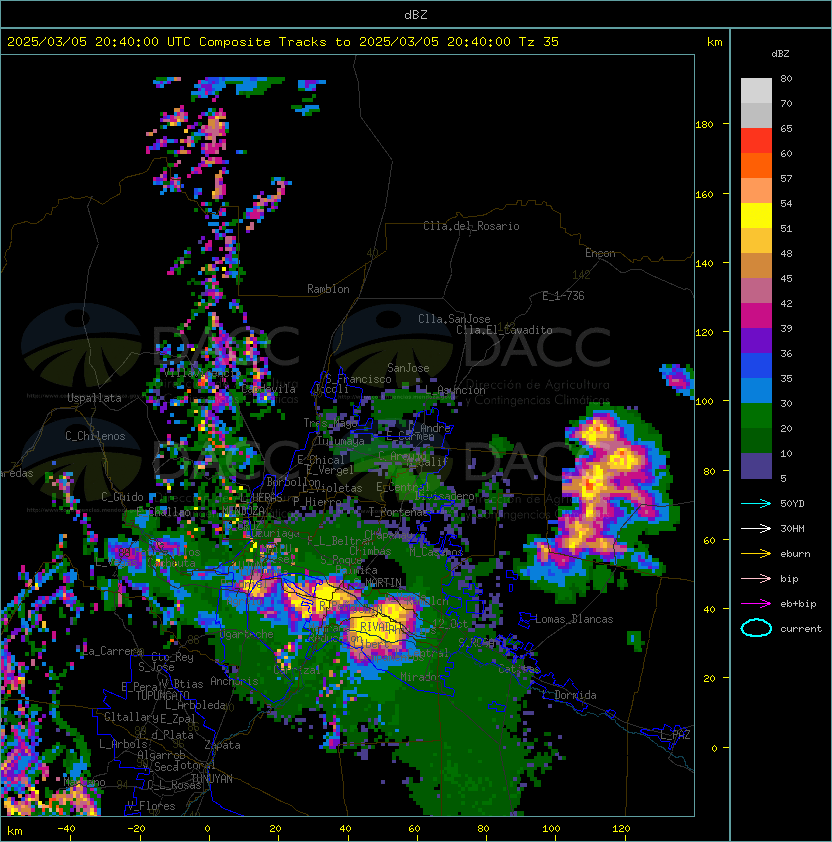Click the '-20' tick on the bottom axis

click(x=135, y=829)
